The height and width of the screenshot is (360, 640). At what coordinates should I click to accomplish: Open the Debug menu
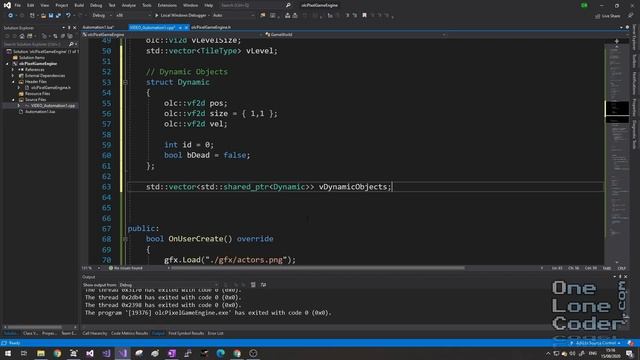(96, 5)
